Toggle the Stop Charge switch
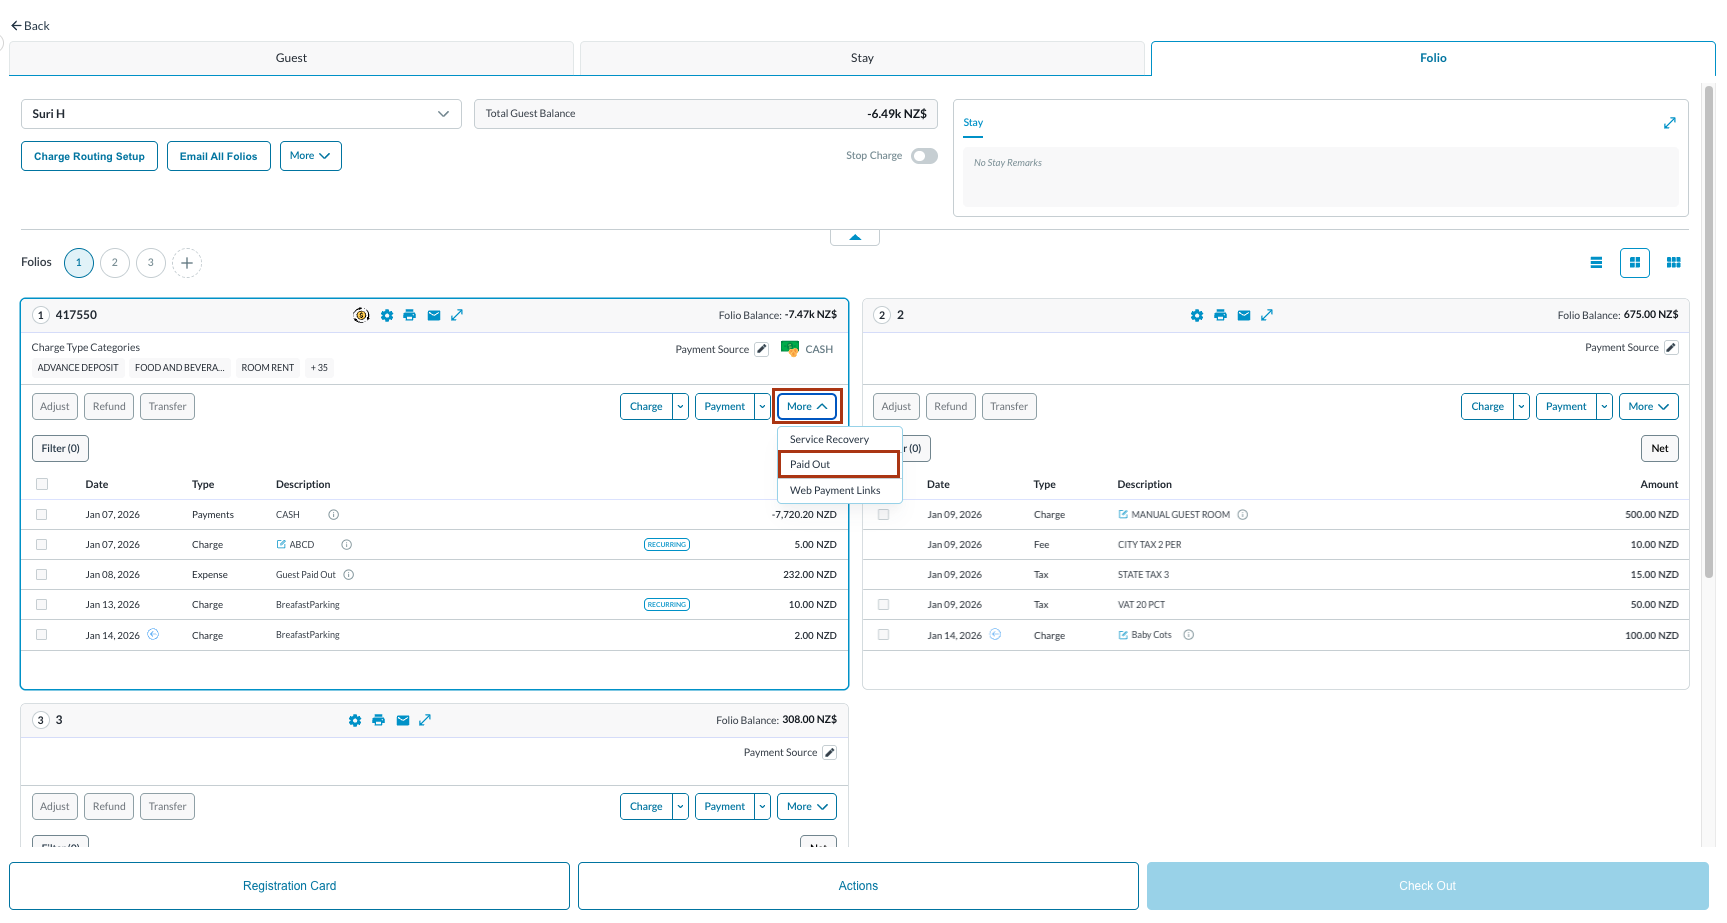The height and width of the screenshot is (923, 1727). pyautogui.click(x=924, y=156)
